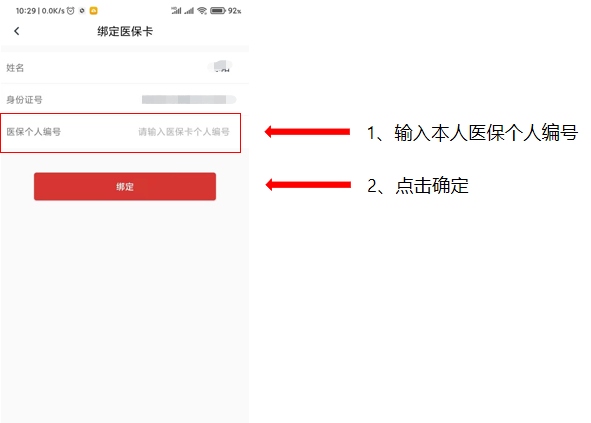Tap the battery status icon
Viewport: 591px width, 423px height.
218,11
